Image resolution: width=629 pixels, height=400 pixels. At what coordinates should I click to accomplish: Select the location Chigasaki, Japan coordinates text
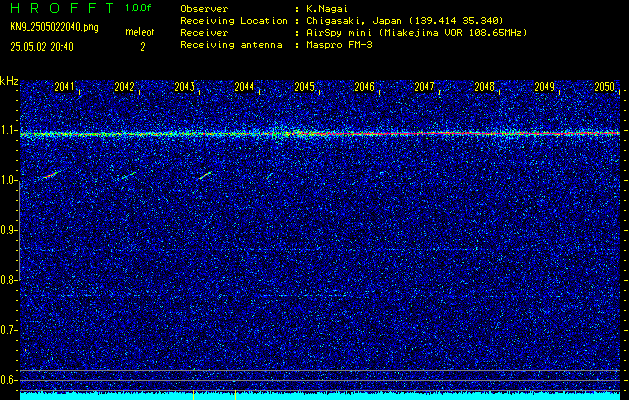click(x=404, y=21)
